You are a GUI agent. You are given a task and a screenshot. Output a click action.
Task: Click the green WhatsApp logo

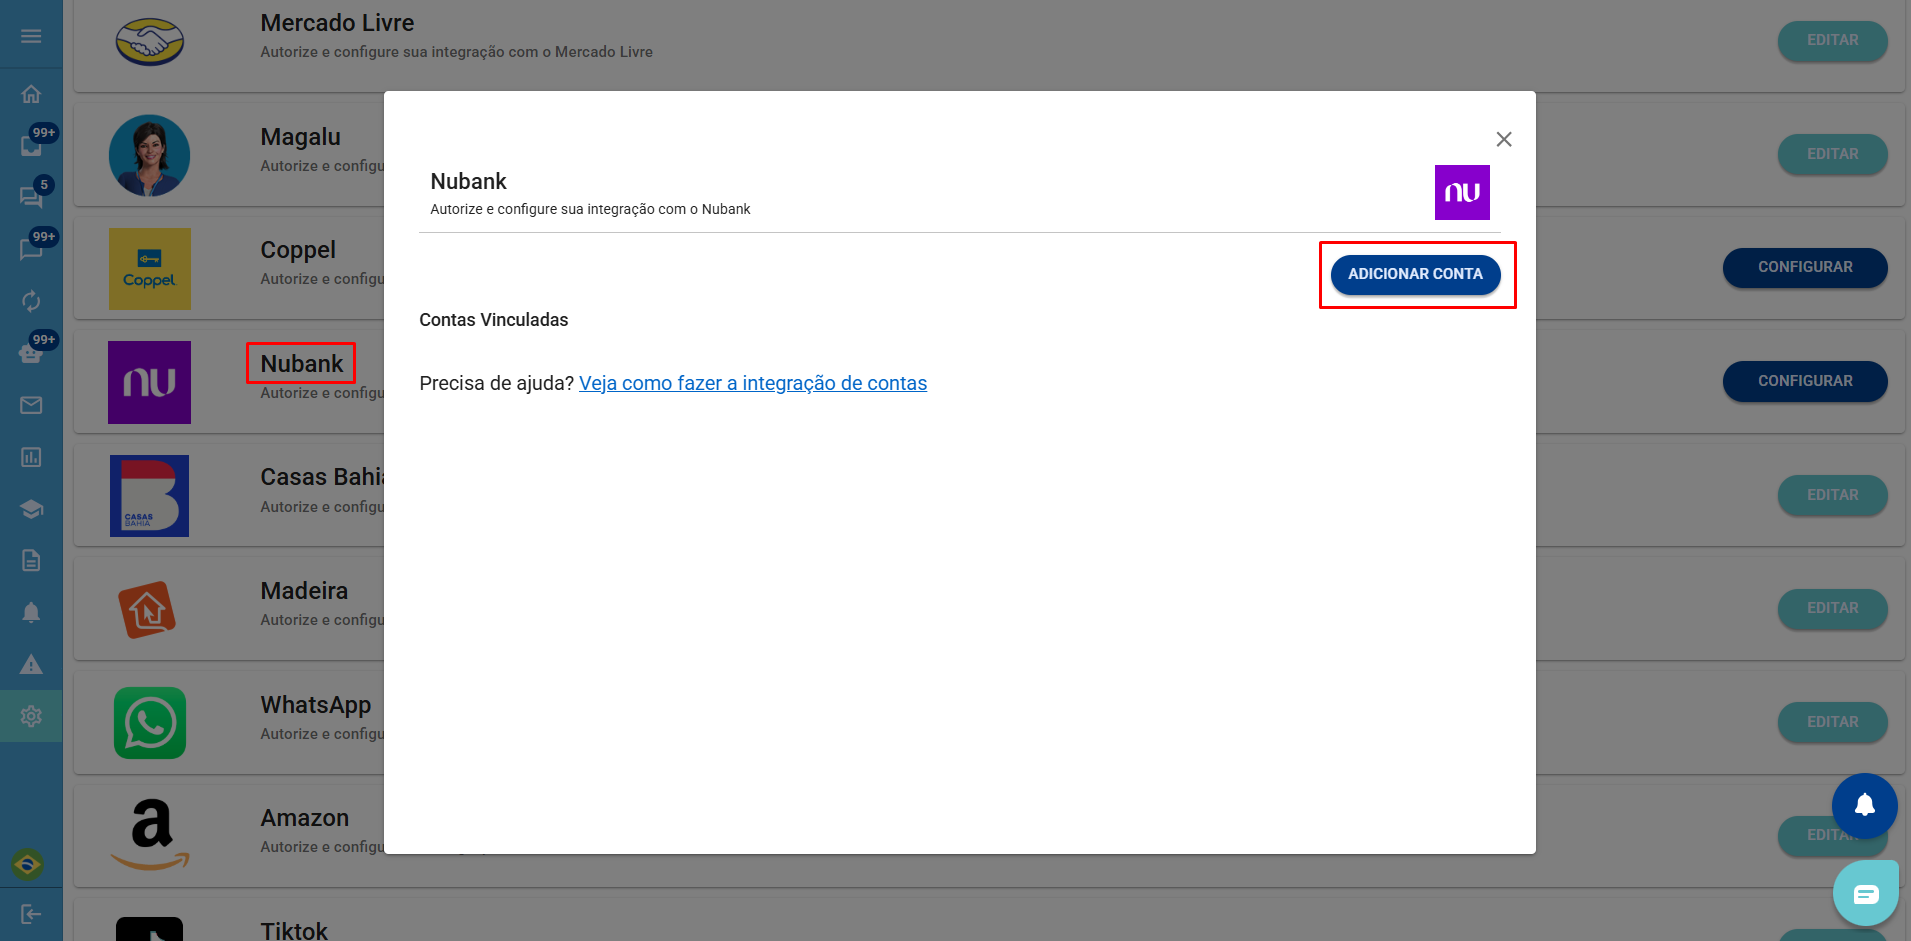click(150, 723)
